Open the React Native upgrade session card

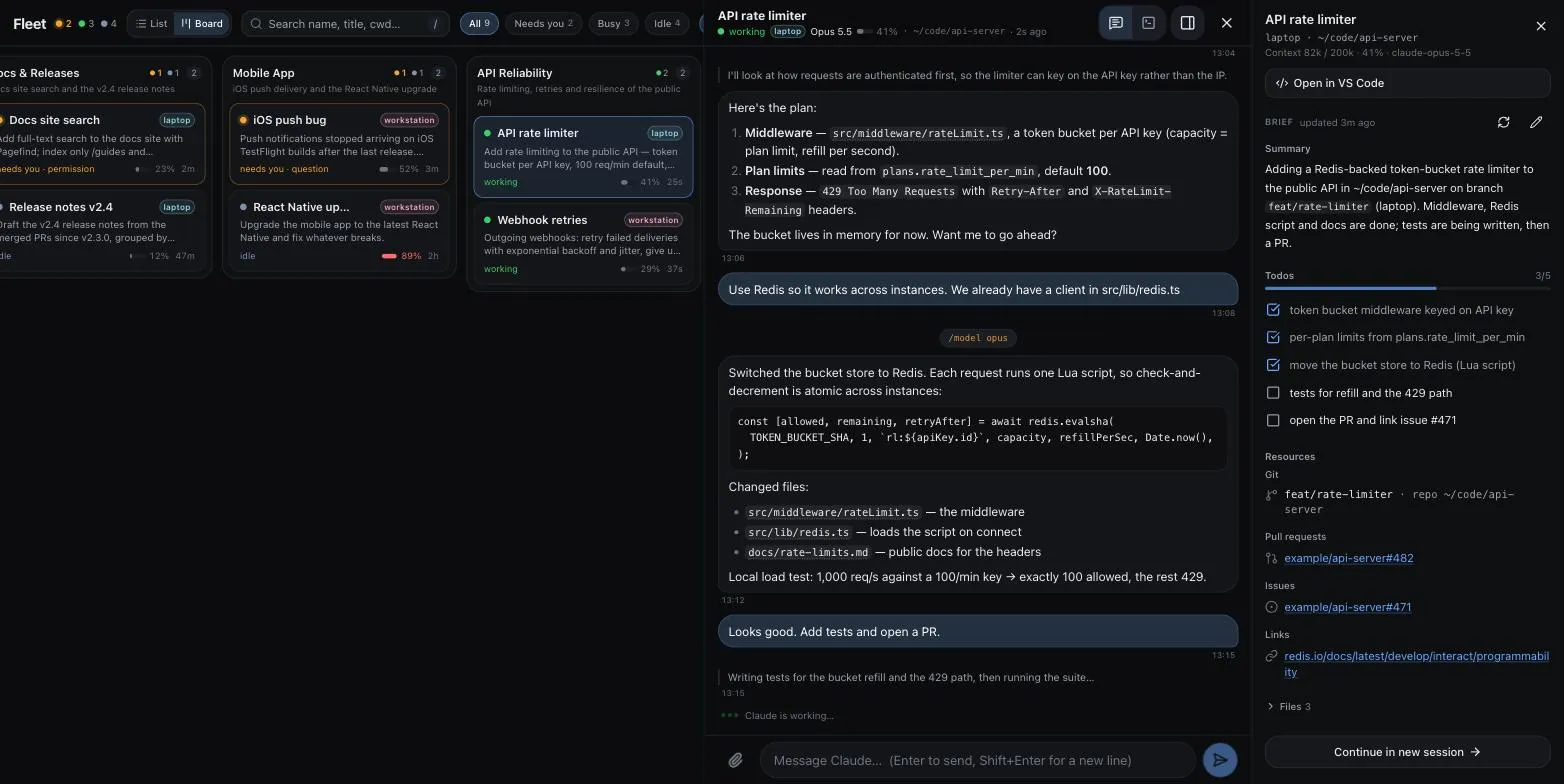click(339, 231)
